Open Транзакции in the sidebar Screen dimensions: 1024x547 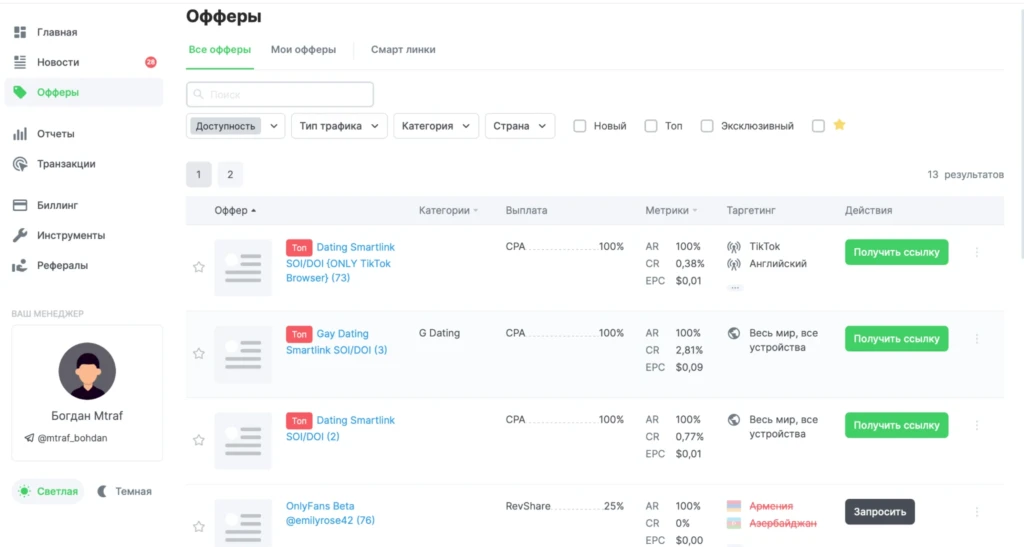(66, 164)
